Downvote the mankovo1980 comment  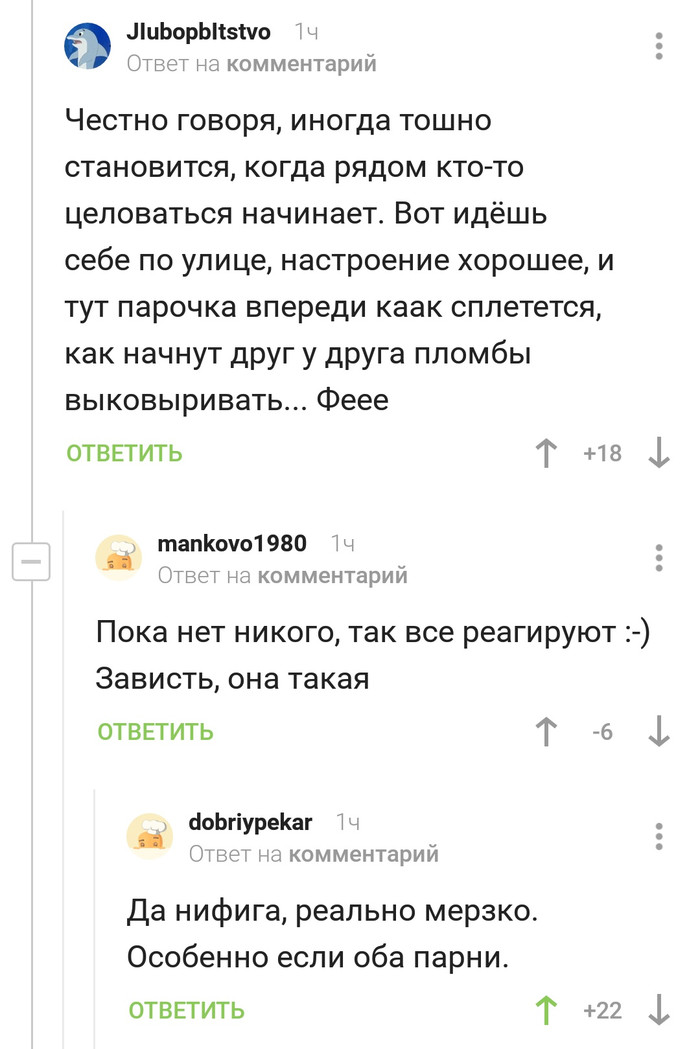pyautogui.click(x=659, y=732)
